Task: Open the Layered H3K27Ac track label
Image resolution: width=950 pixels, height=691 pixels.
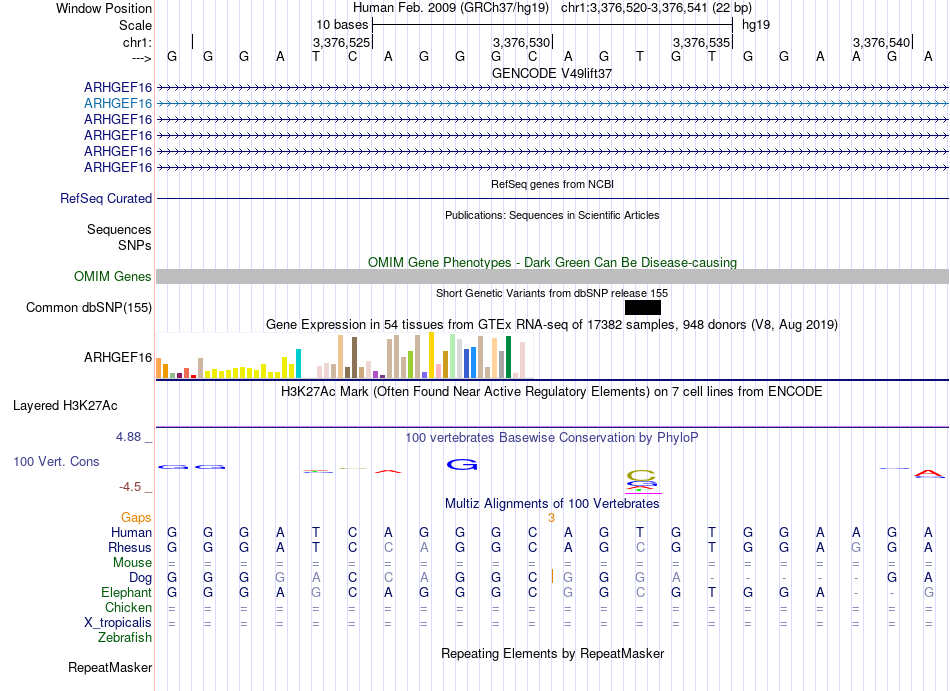Action: [65, 406]
